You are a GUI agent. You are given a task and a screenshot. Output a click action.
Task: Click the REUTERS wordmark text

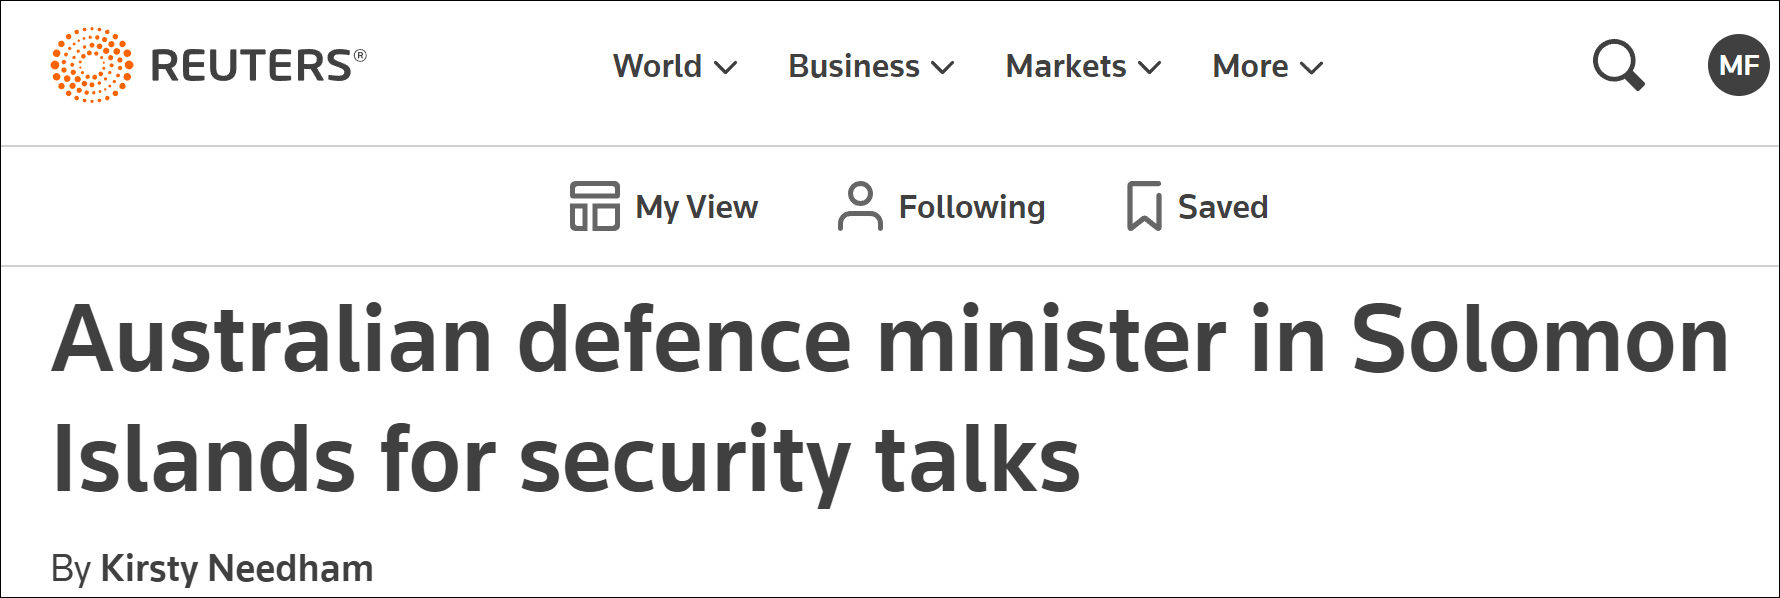[251, 66]
